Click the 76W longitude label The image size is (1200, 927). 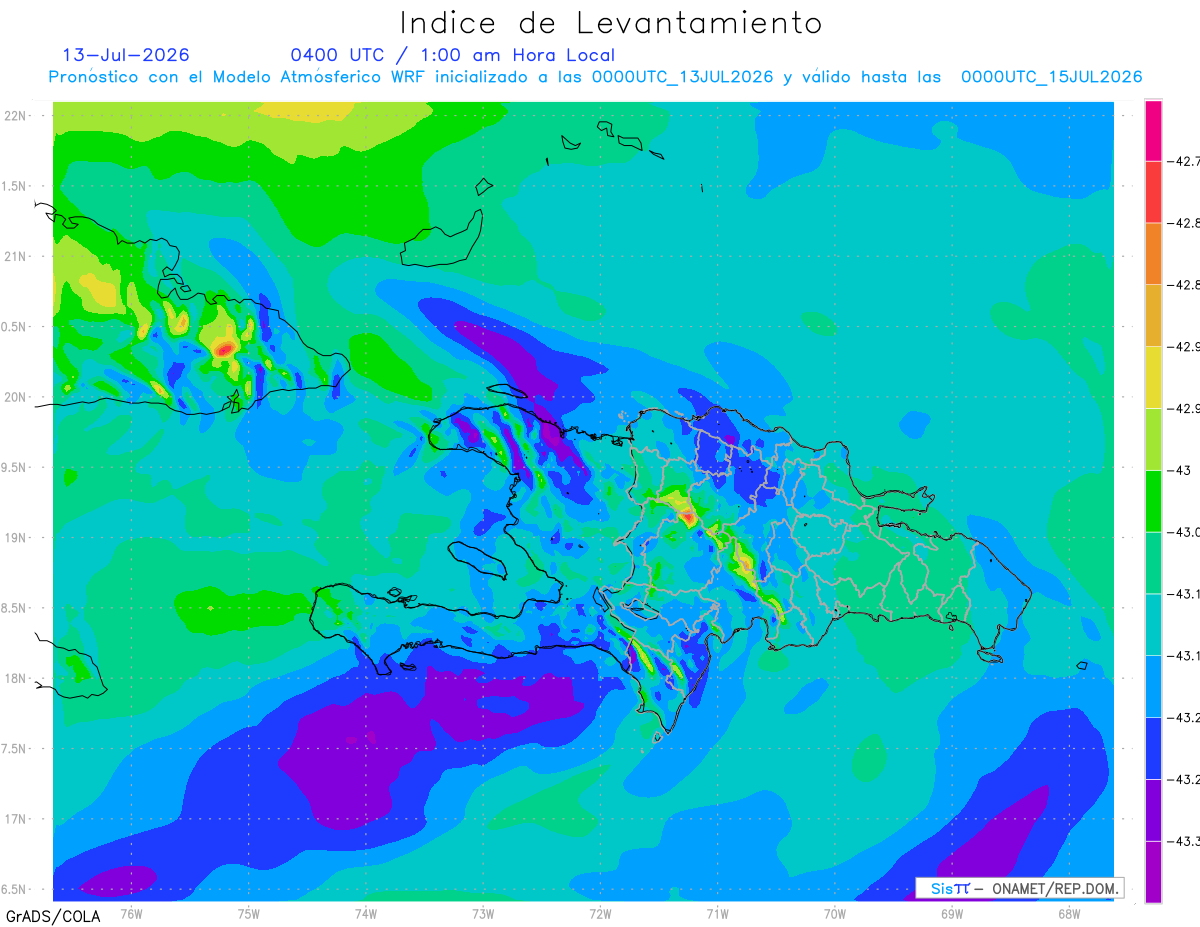pos(131,913)
